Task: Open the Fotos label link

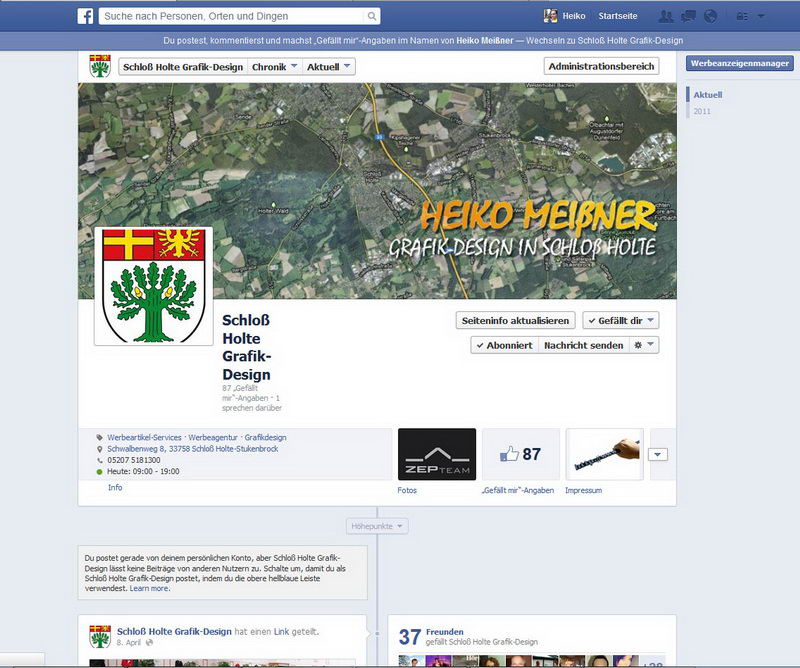Action: pyautogui.click(x=407, y=490)
